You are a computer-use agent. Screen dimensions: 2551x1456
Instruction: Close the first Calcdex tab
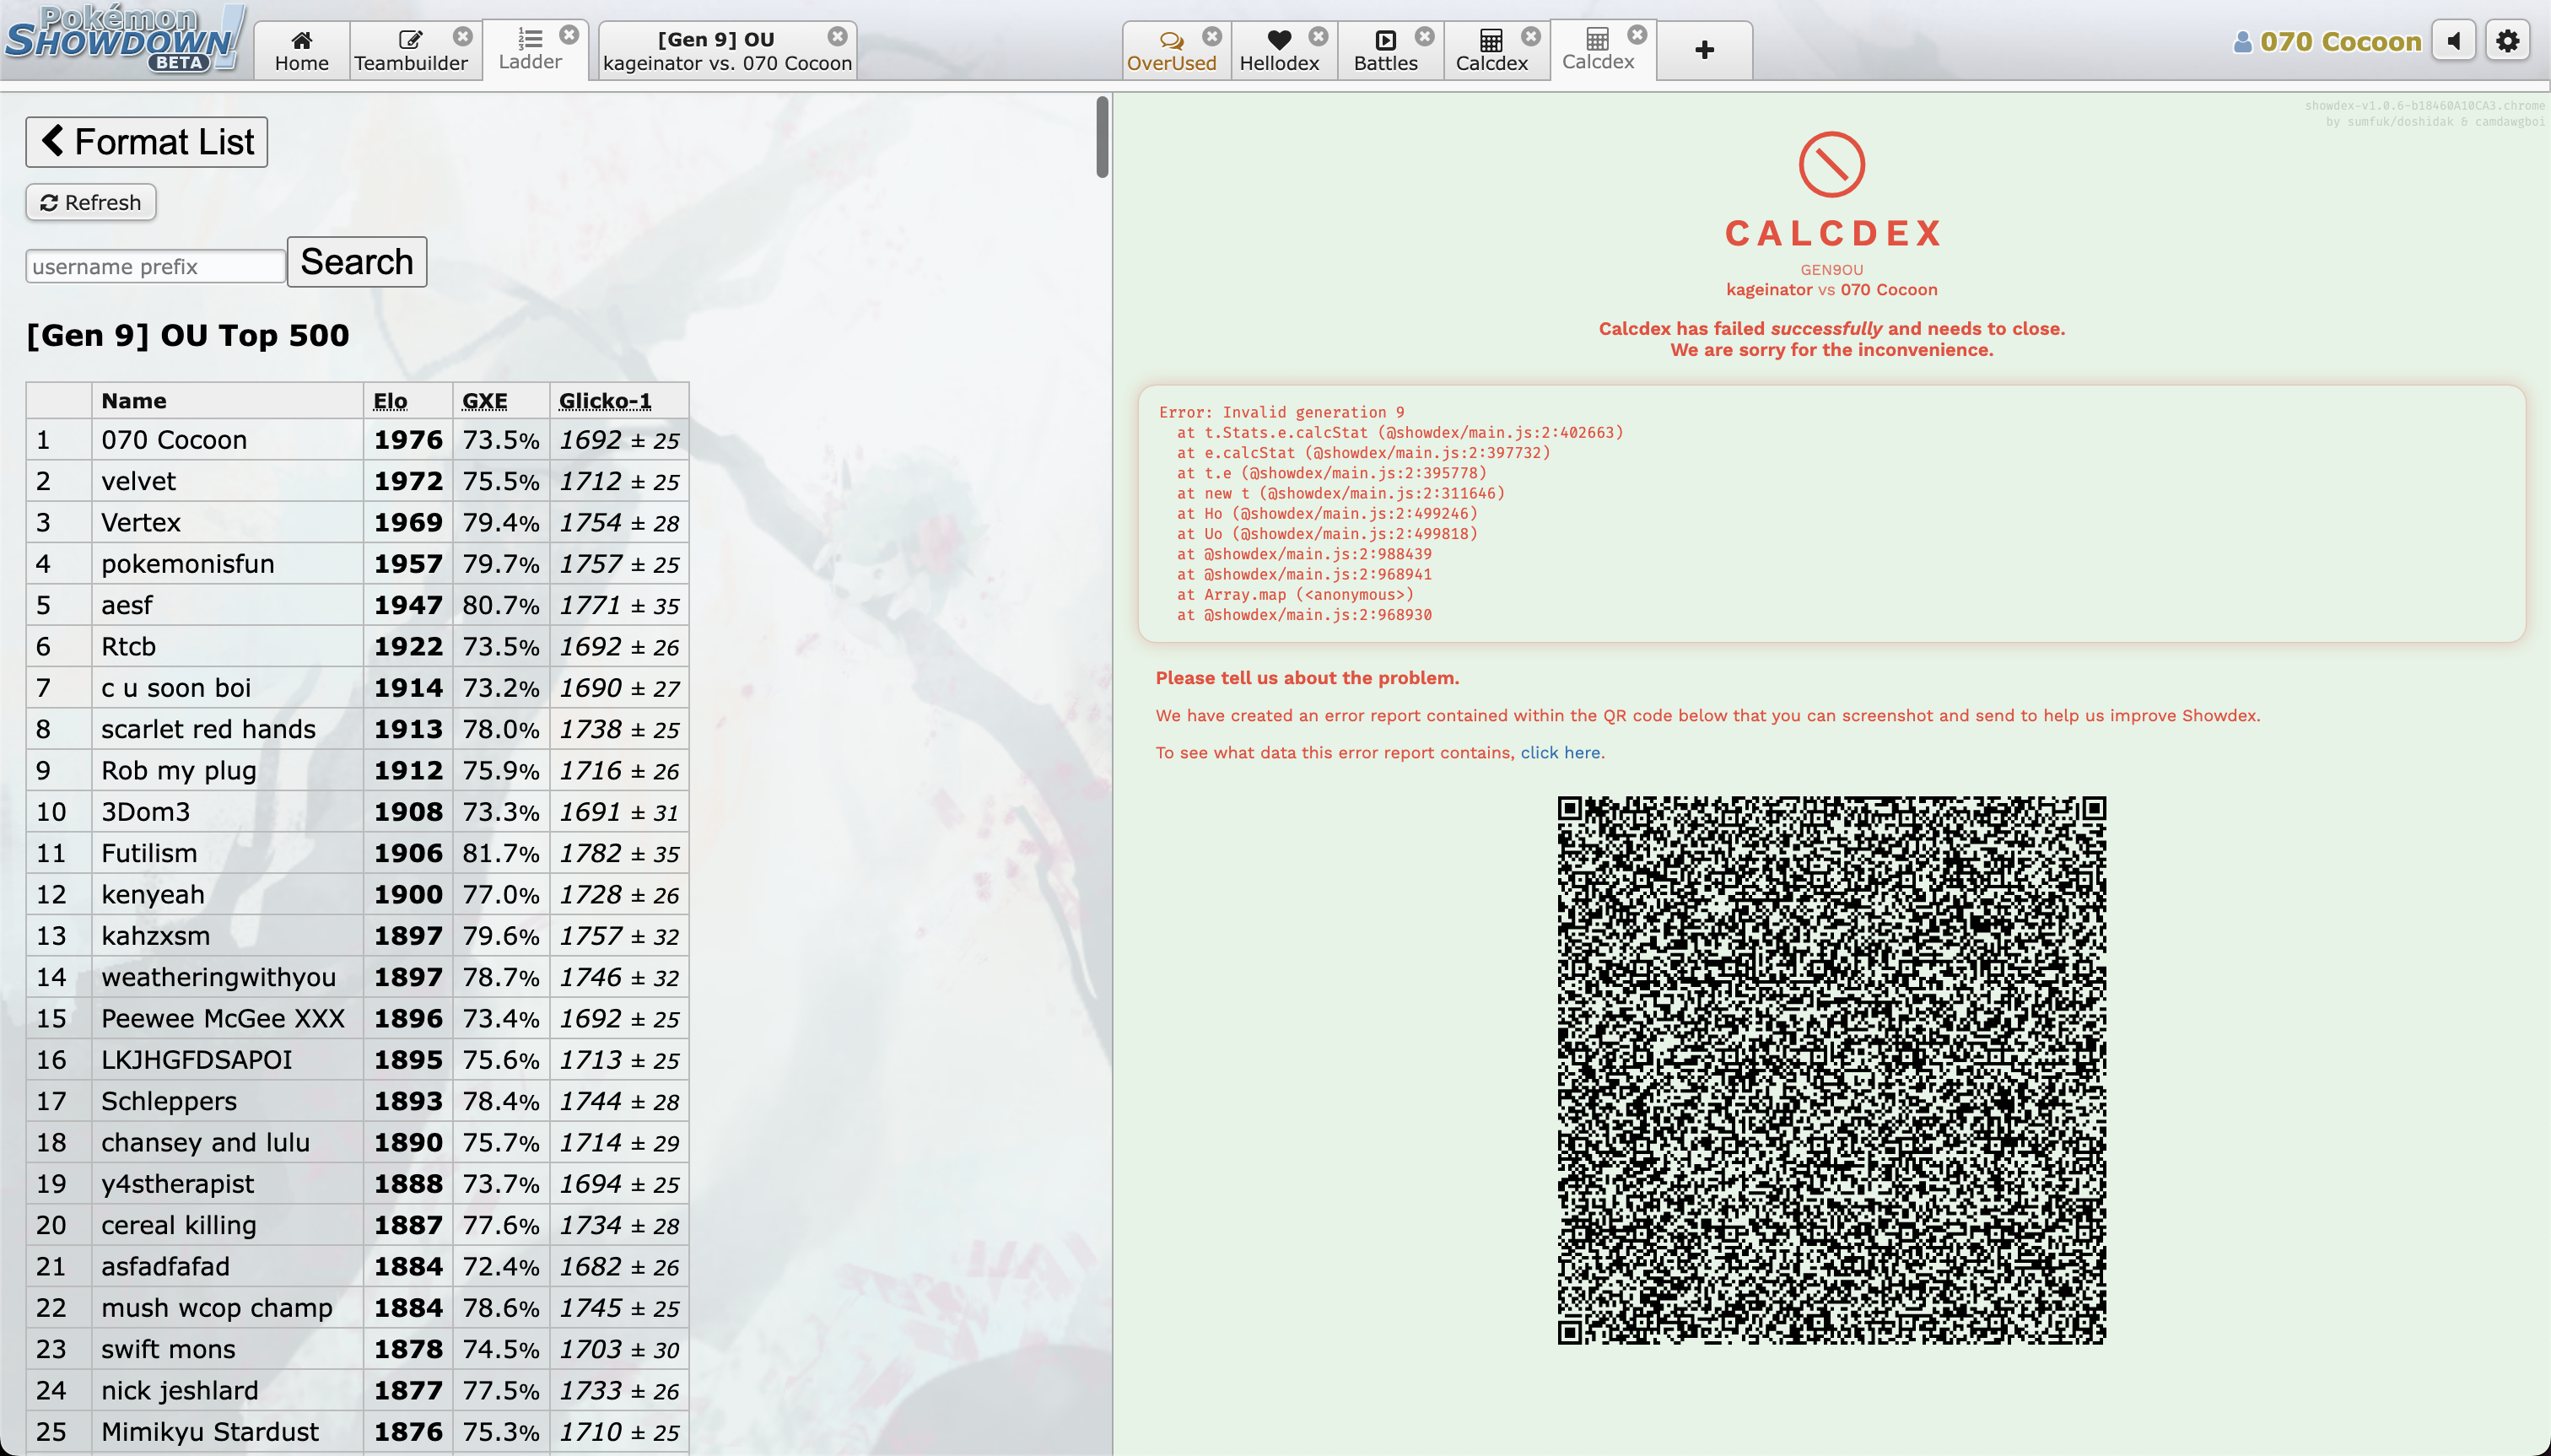[1530, 36]
